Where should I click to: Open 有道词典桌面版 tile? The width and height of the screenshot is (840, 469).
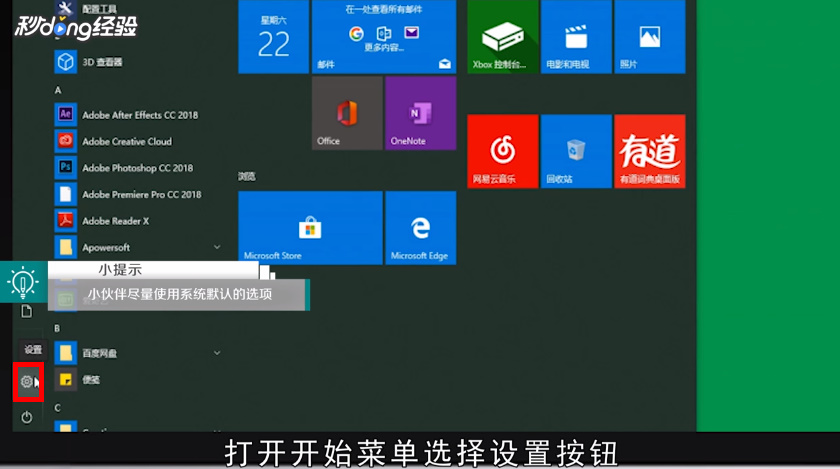point(650,151)
